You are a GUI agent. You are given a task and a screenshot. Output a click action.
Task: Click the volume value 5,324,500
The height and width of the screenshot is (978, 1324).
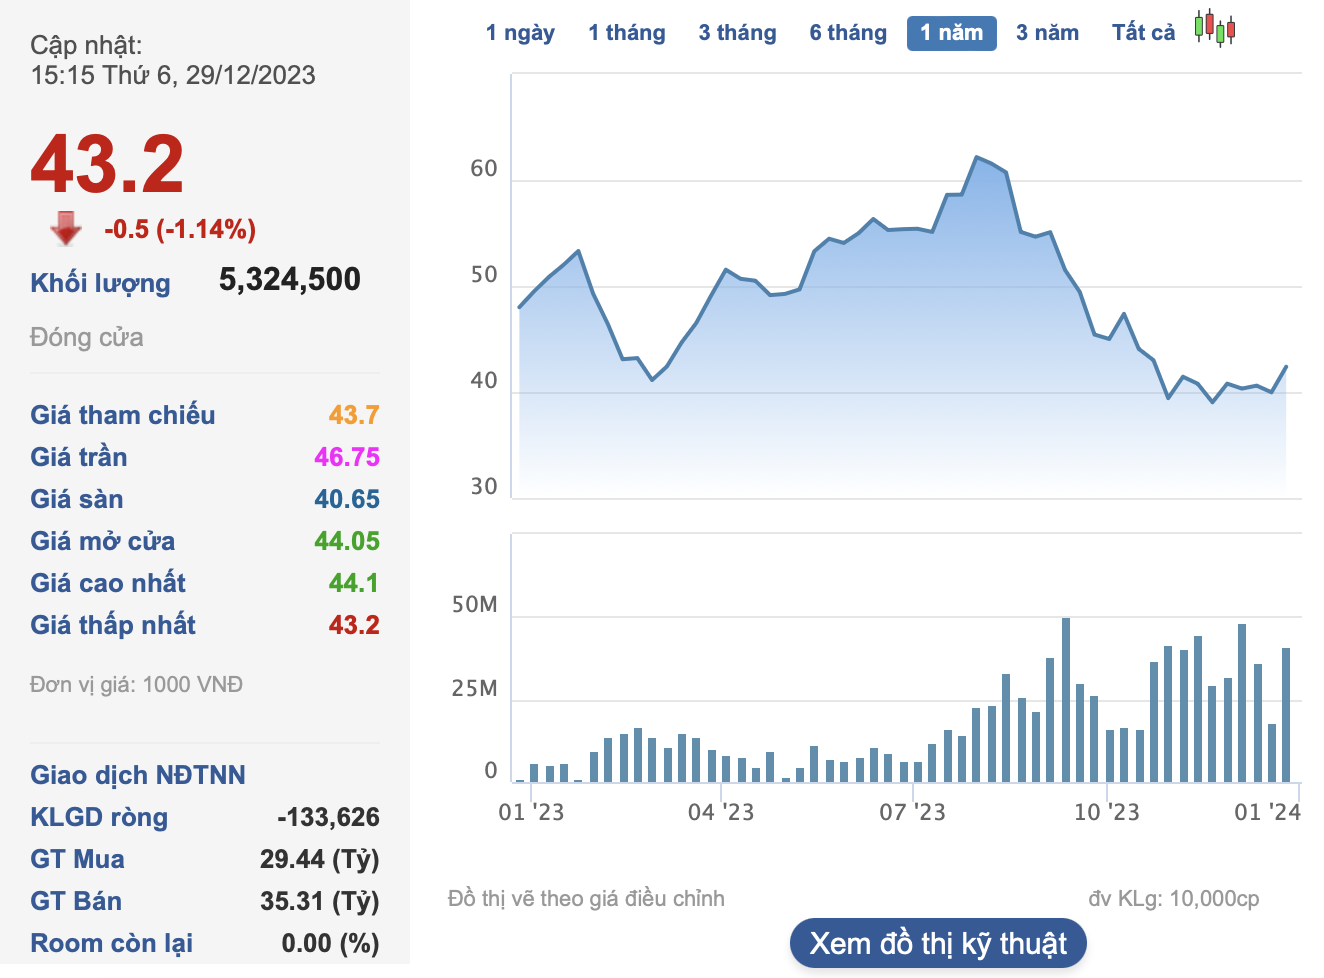click(x=290, y=279)
